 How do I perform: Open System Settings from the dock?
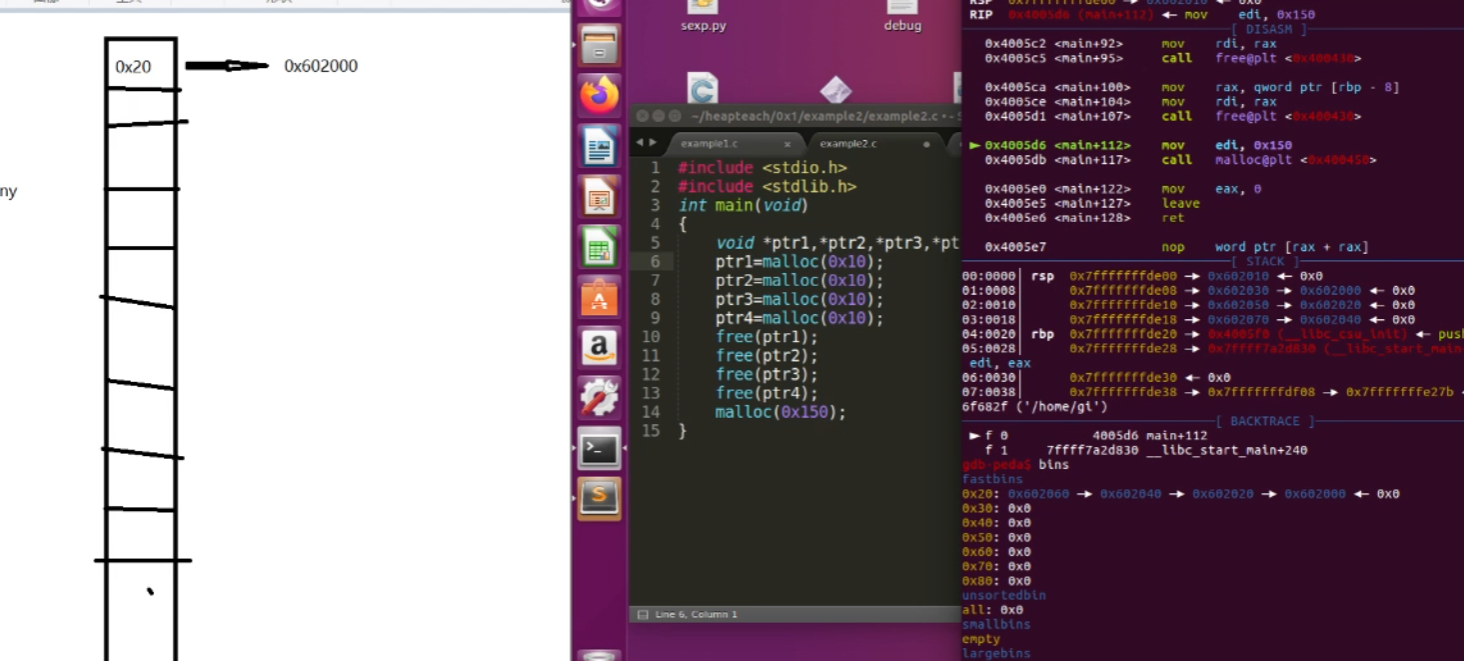pyautogui.click(x=599, y=398)
